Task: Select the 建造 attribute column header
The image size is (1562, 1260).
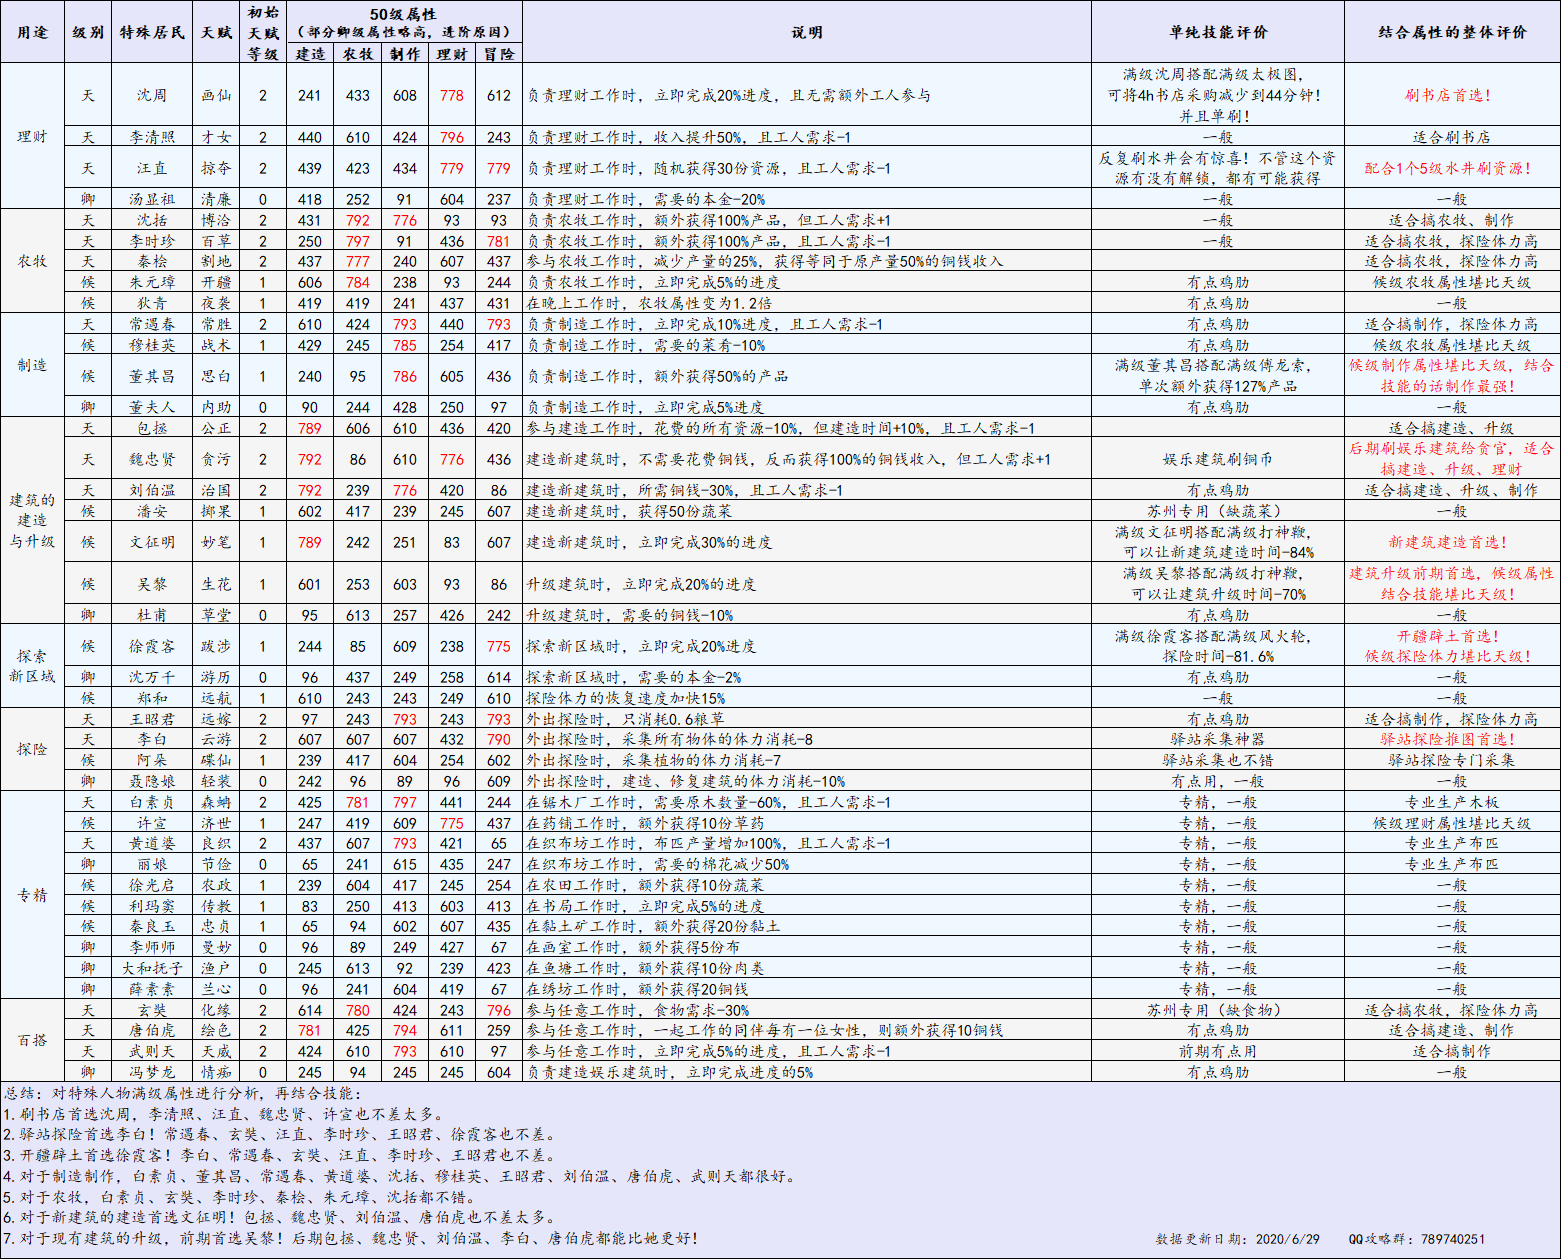Action: coord(310,54)
